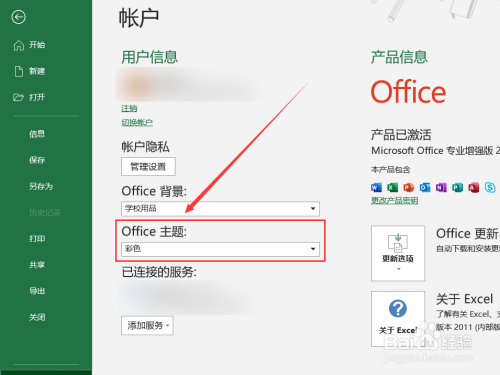Open the 更新选项 dropdown button
500x375 pixels.
tap(398, 253)
